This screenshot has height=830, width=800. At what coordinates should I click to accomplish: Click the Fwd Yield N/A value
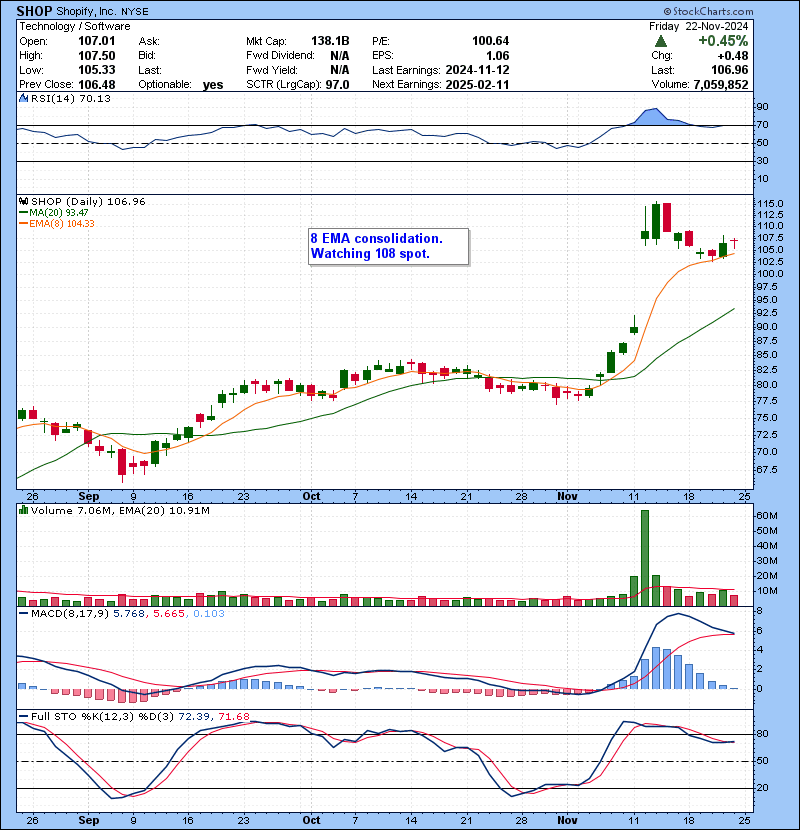(339, 70)
